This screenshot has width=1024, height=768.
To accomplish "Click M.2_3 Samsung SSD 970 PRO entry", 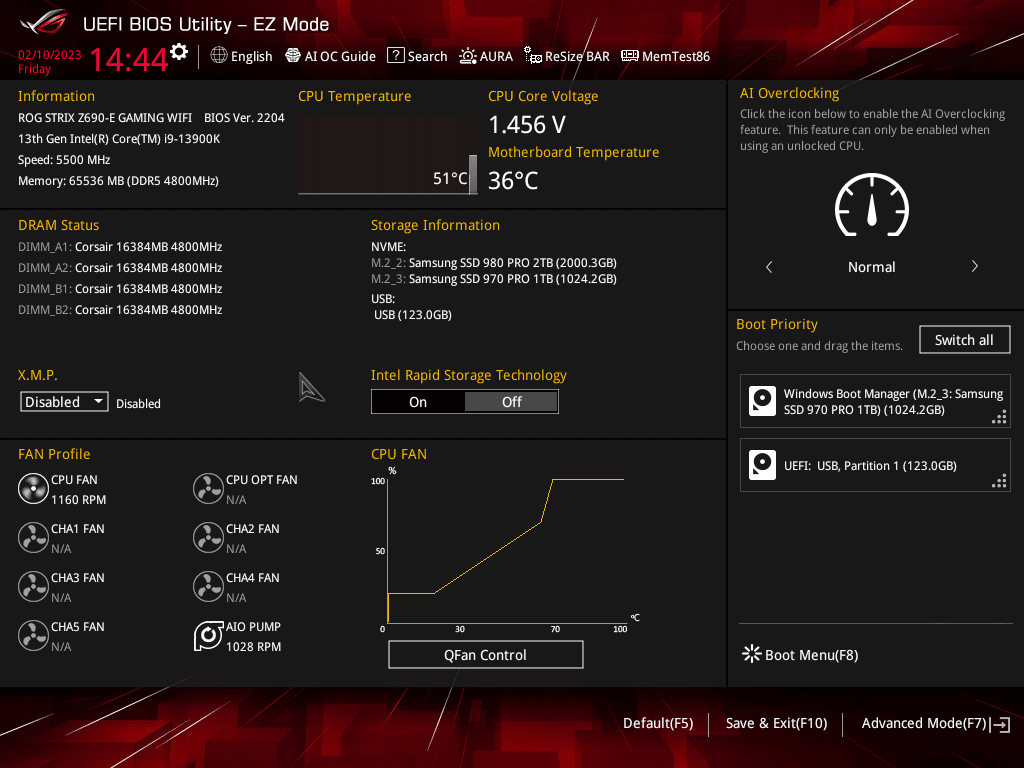I will (494, 279).
